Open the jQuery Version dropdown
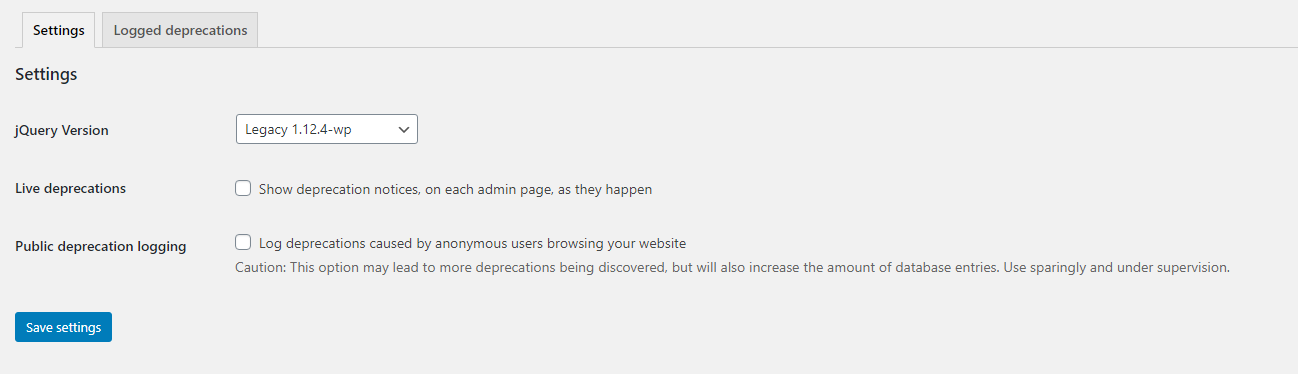This screenshot has width=1298, height=374. click(327, 129)
